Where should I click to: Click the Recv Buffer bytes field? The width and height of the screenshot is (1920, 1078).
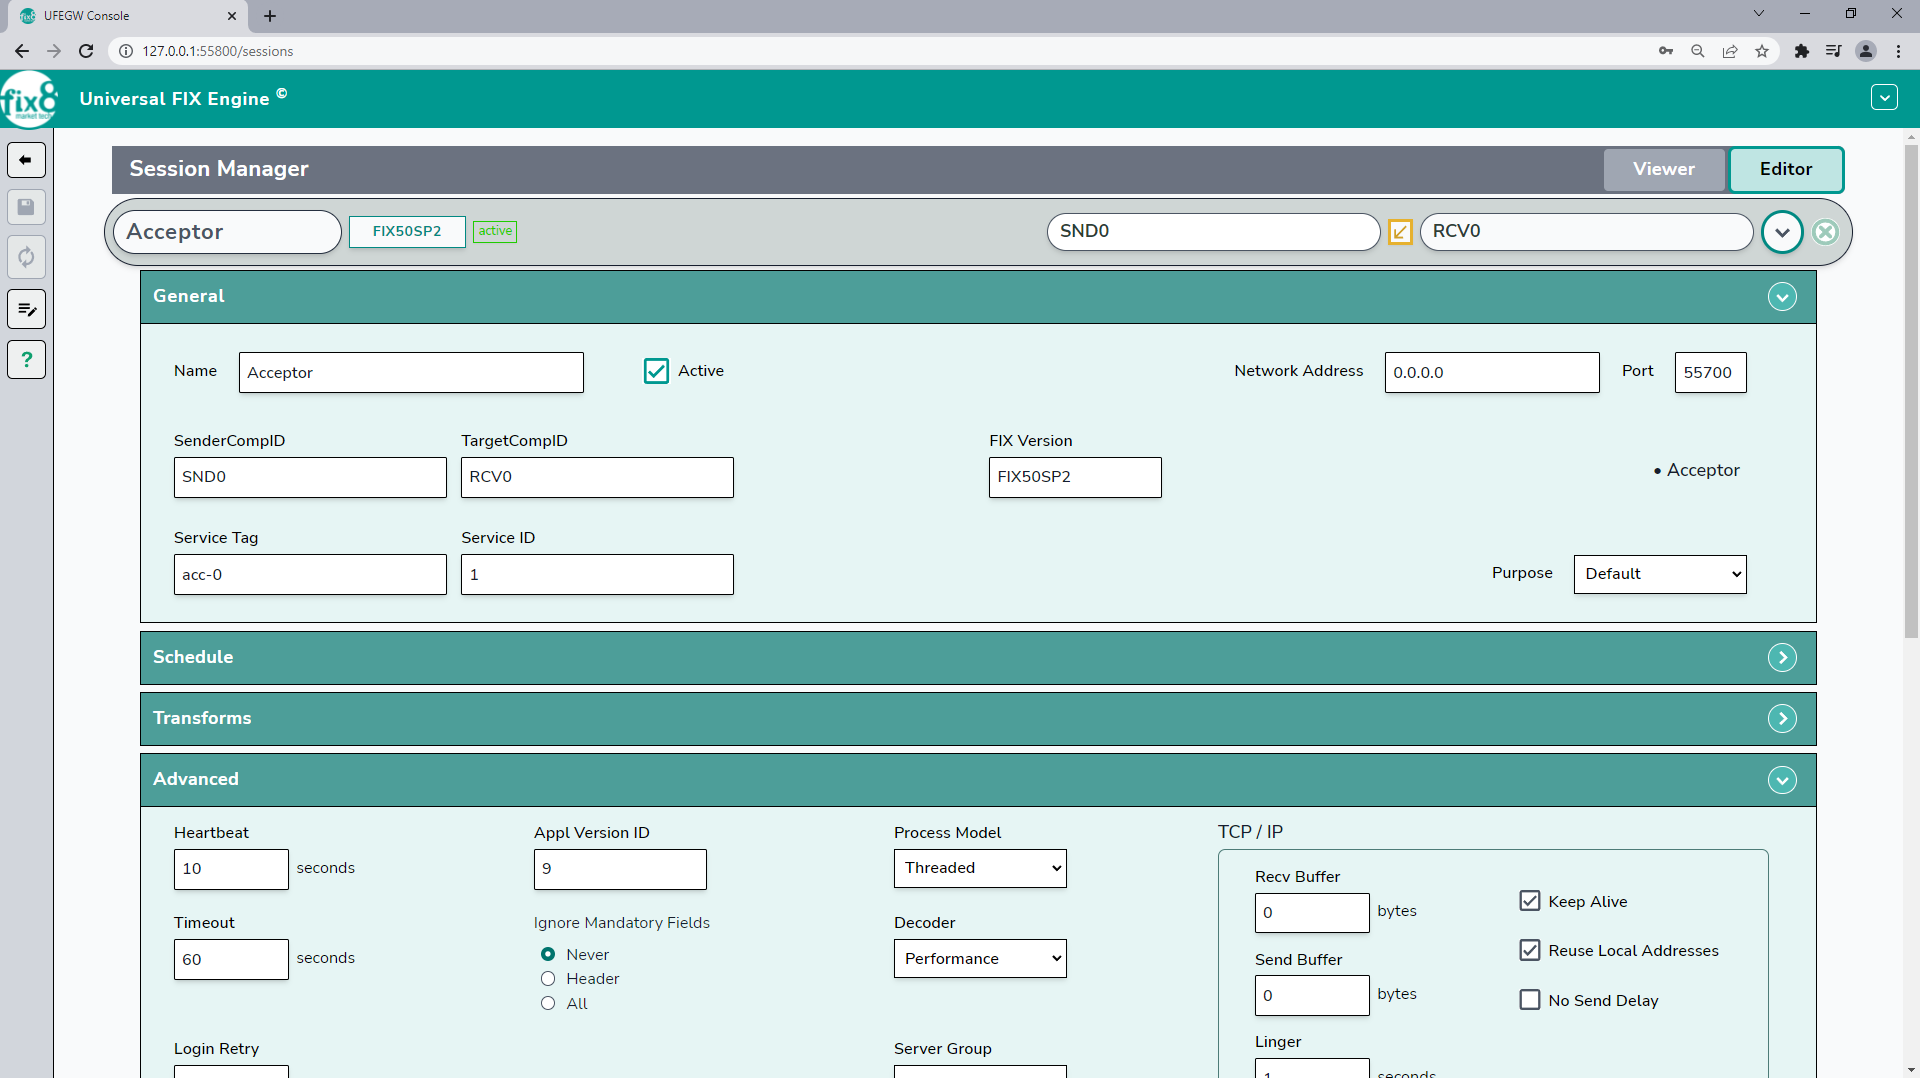(x=1312, y=913)
